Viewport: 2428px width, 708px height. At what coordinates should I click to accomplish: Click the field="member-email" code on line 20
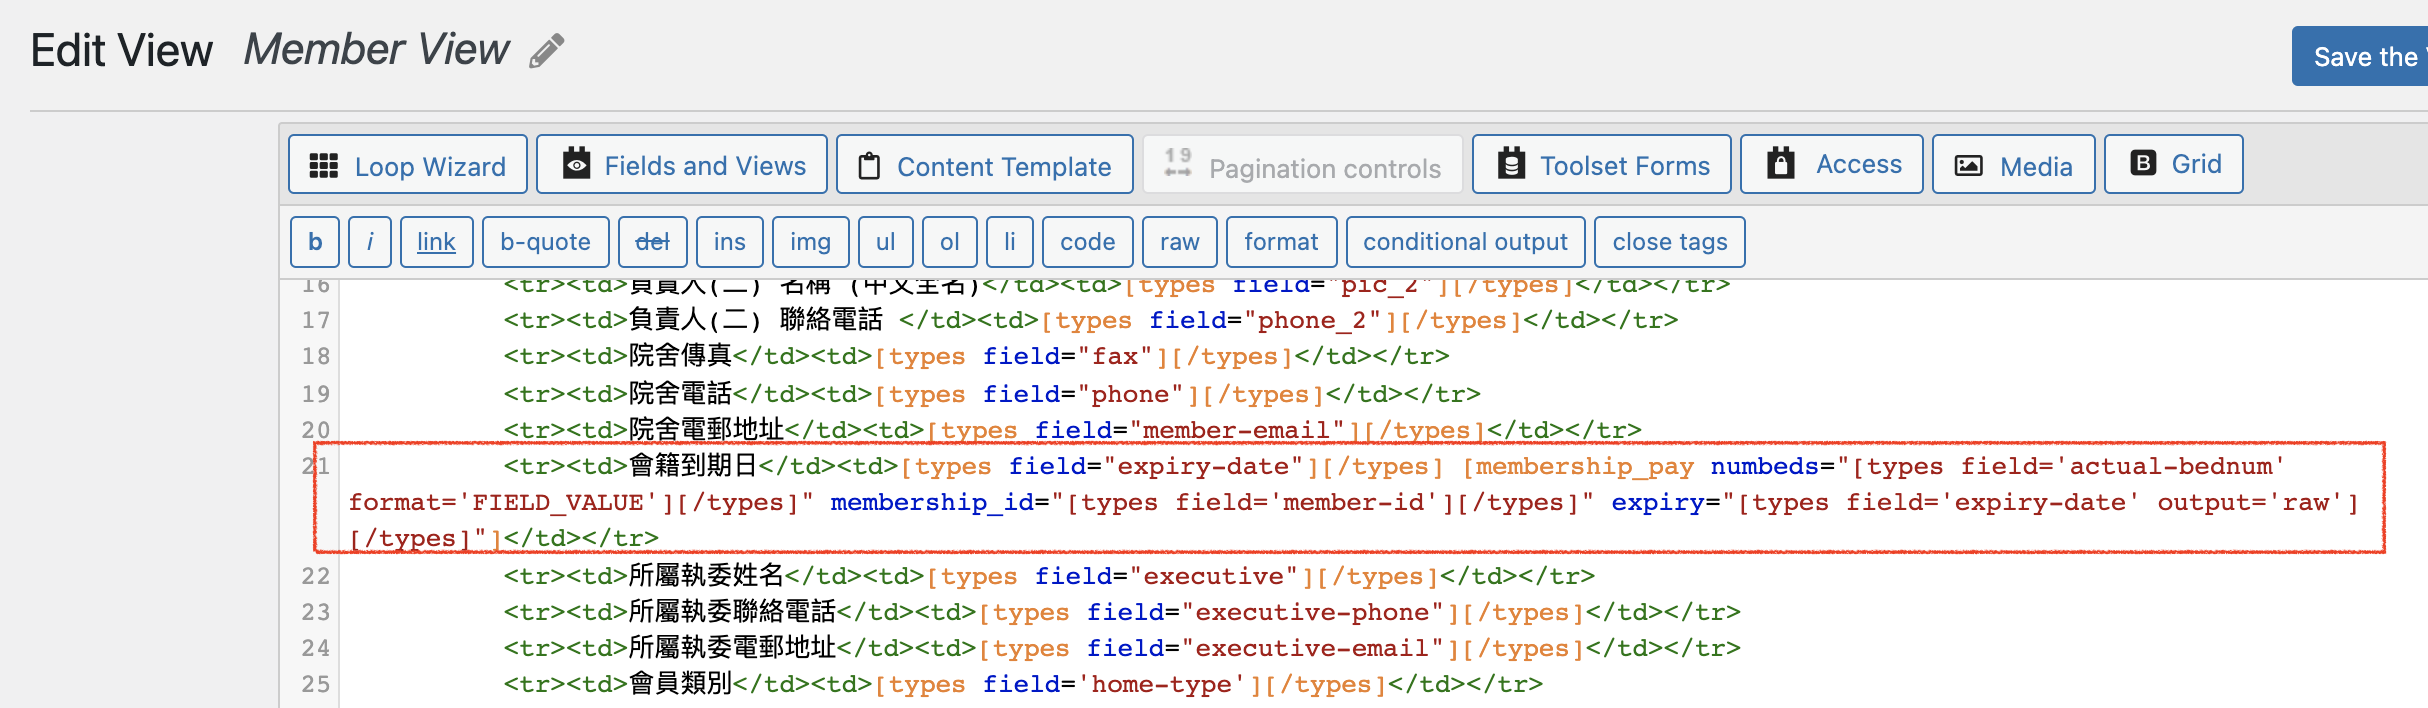[1190, 430]
